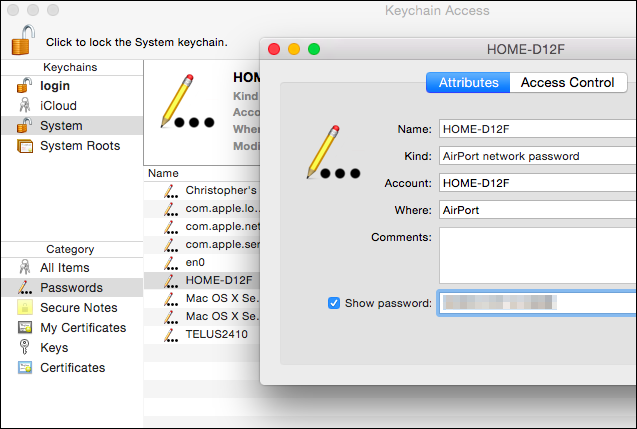
Task: Select the Keys category key icon
Action: tap(24, 347)
